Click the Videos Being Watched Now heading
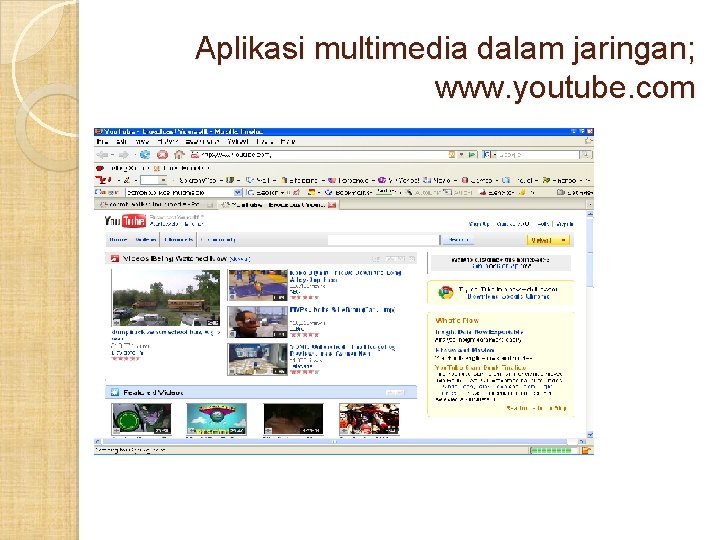The height and width of the screenshot is (540, 720). click(175, 259)
